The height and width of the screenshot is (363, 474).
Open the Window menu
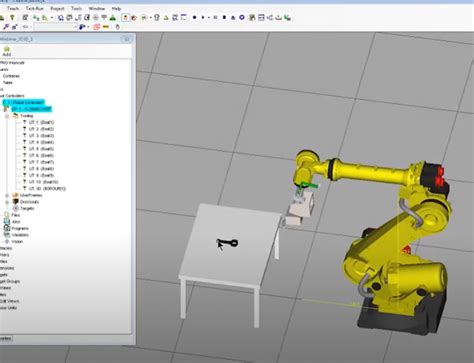coord(97,8)
